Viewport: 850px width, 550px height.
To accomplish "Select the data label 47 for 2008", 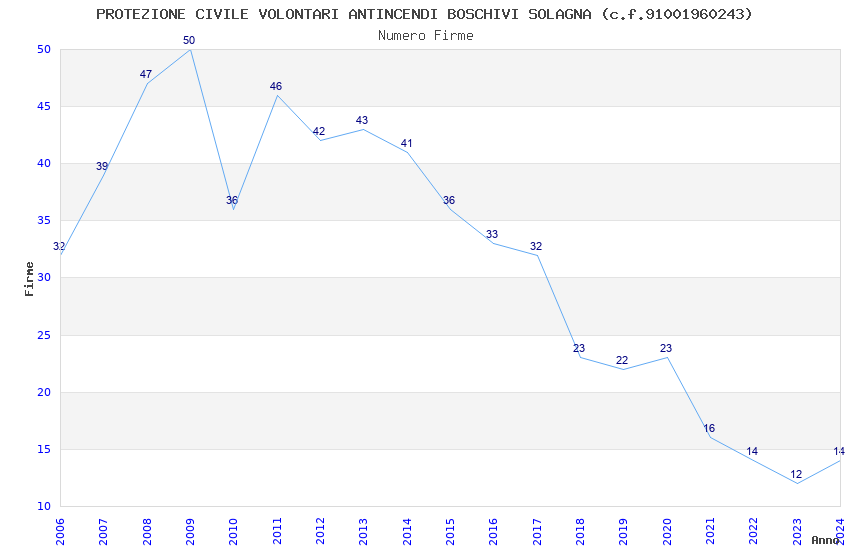I will coord(146,75).
